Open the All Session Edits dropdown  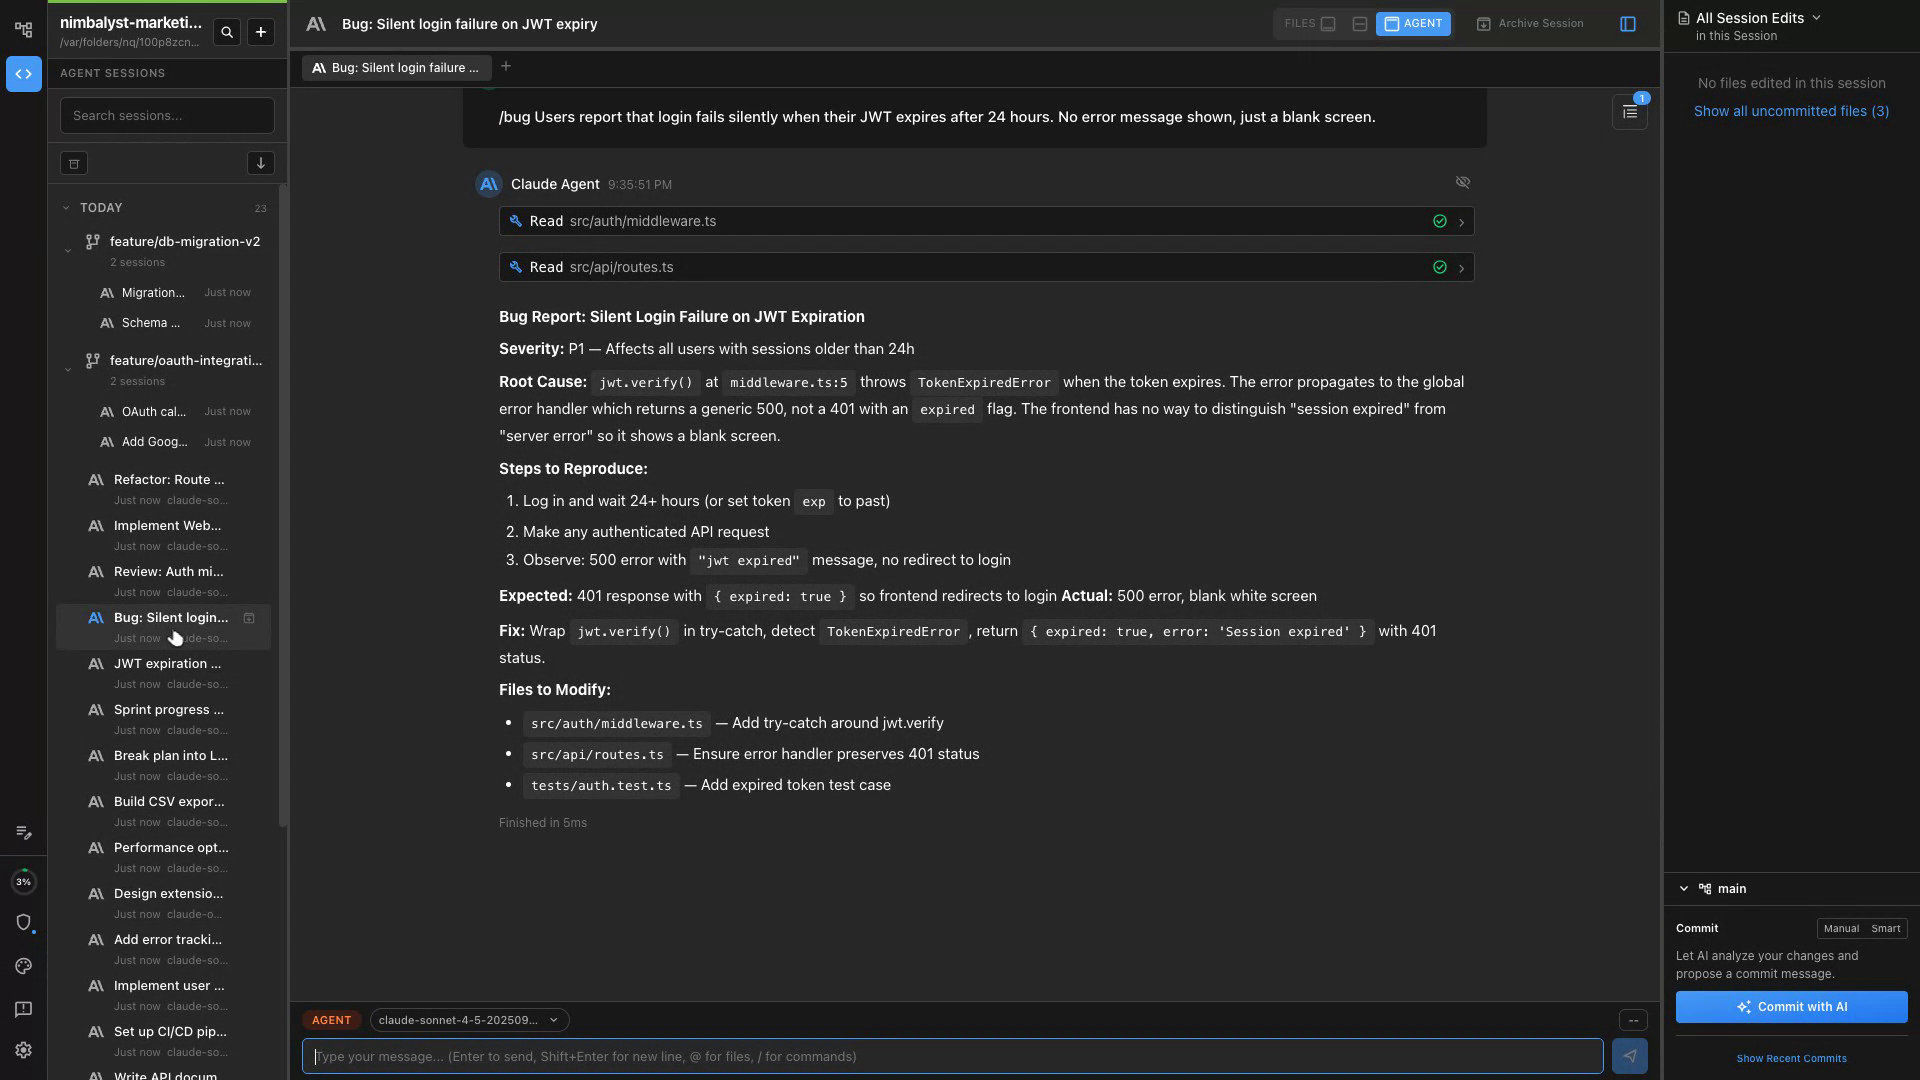[1758, 18]
